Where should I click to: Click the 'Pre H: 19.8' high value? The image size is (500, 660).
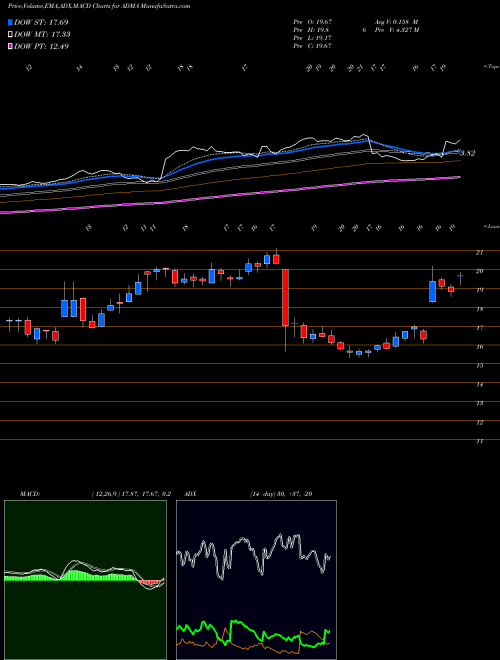coord(311,30)
